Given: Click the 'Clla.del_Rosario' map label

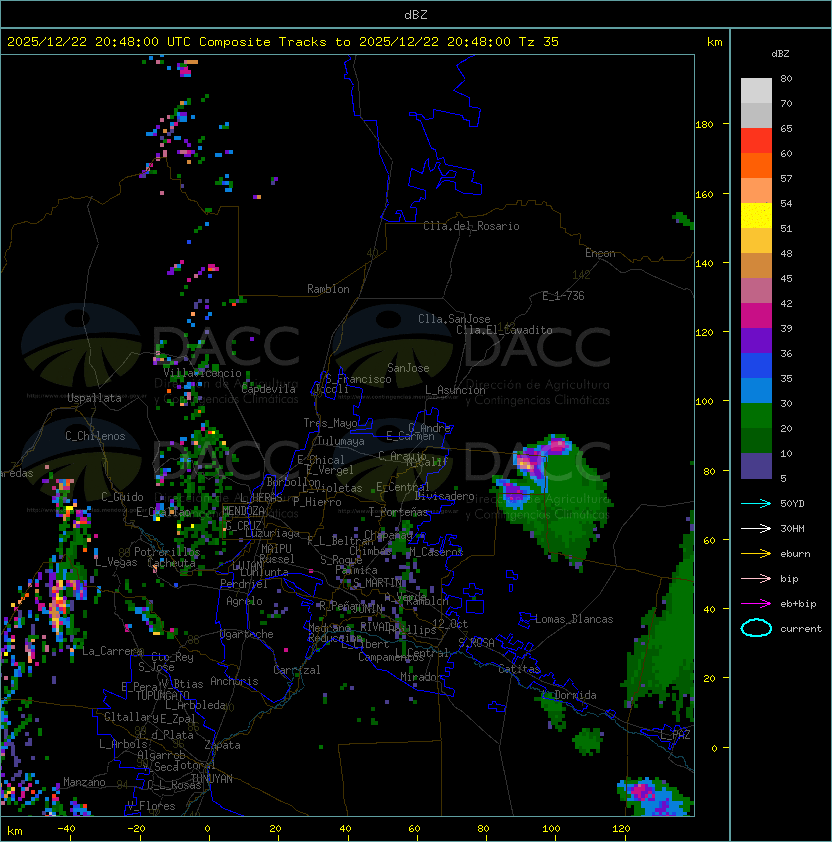Looking at the screenshot, I should [471, 226].
